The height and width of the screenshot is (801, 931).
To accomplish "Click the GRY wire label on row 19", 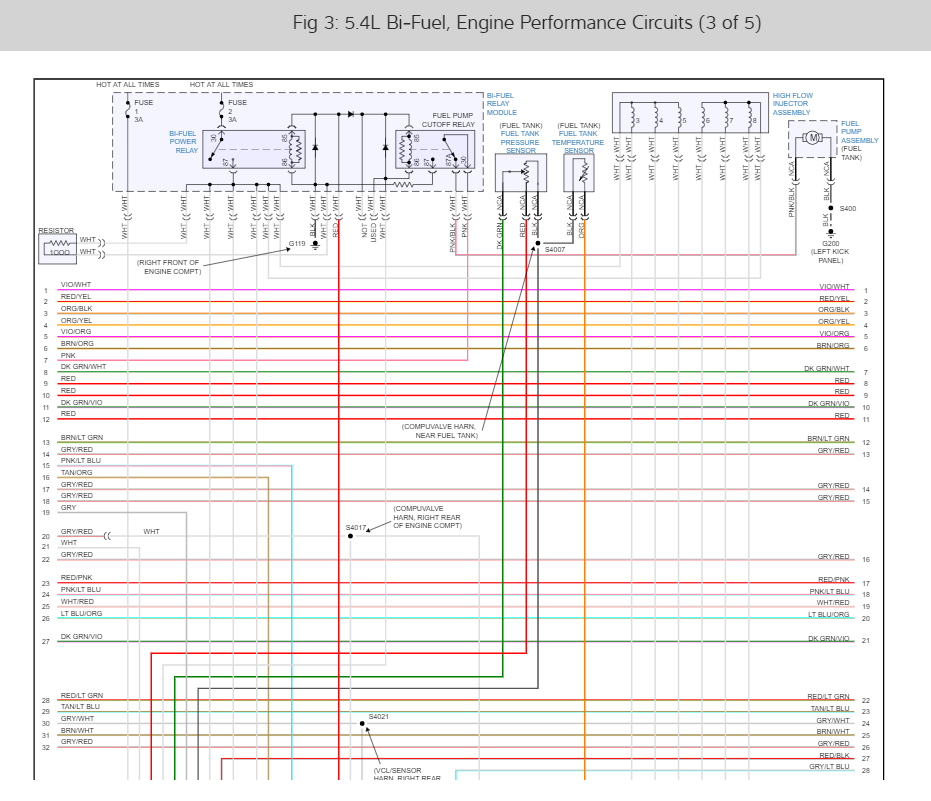I will coord(68,508).
